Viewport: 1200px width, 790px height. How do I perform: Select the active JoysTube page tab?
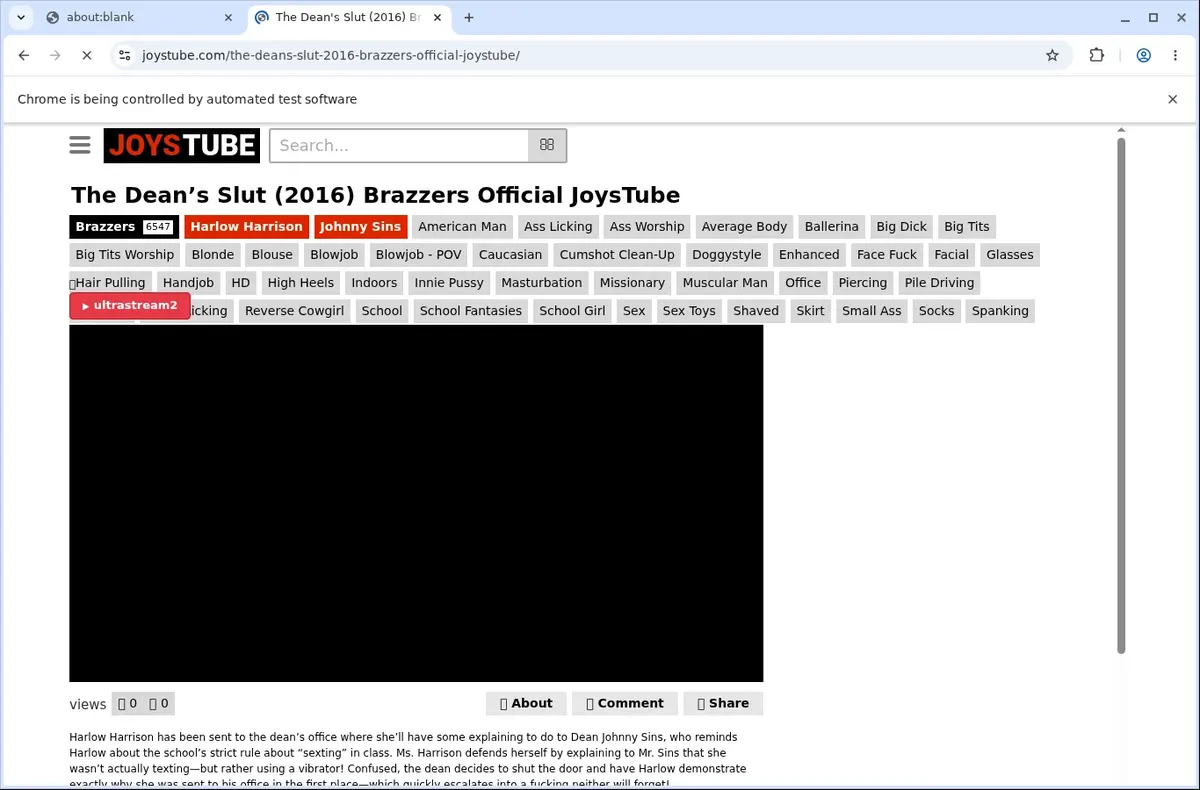(346, 17)
